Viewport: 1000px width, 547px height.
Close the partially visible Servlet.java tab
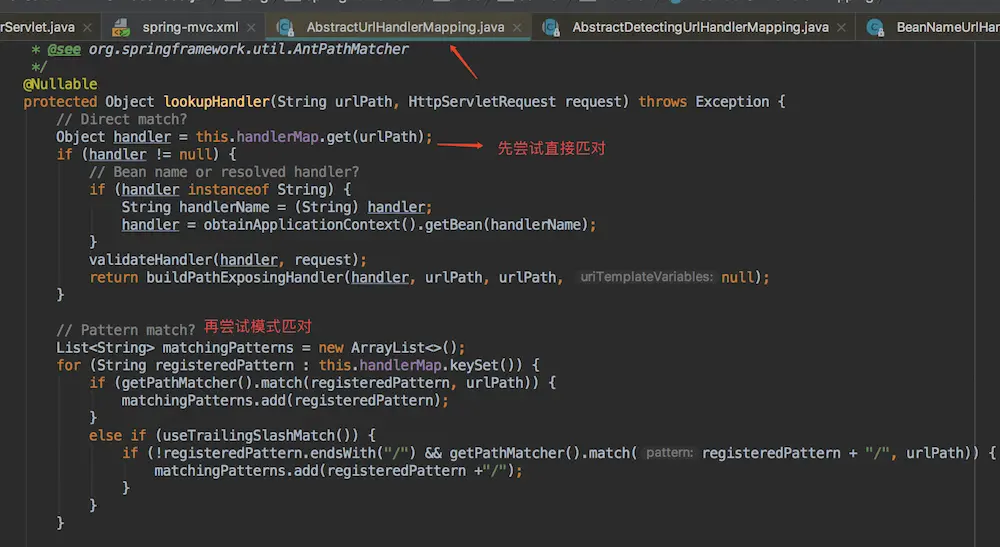point(87,27)
